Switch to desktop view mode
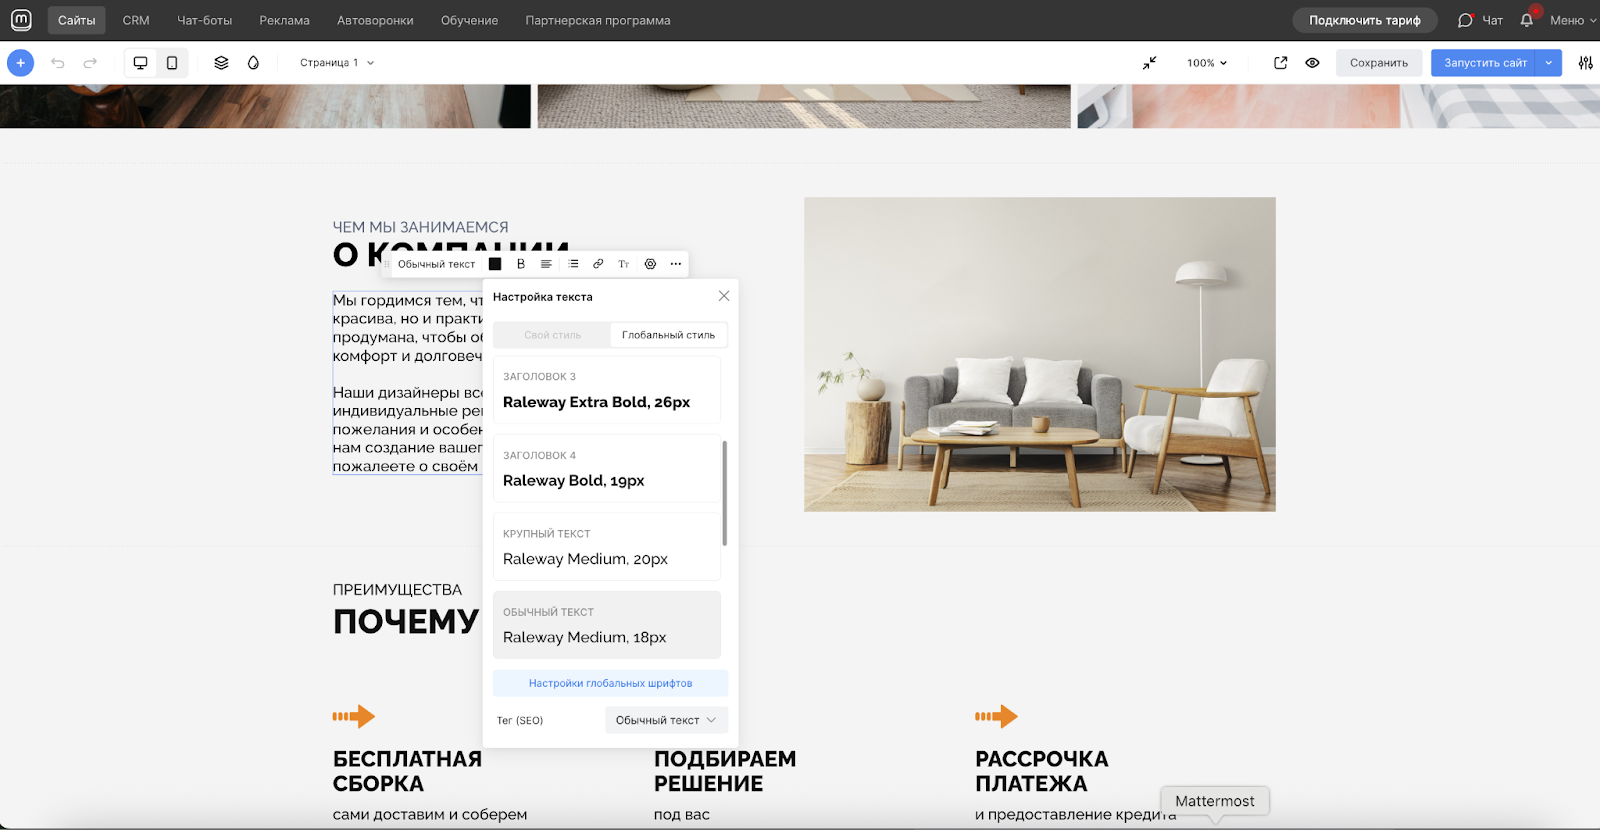The width and height of the screenshot is (1600, 830). pyautogui.click(x=140, y=63)
